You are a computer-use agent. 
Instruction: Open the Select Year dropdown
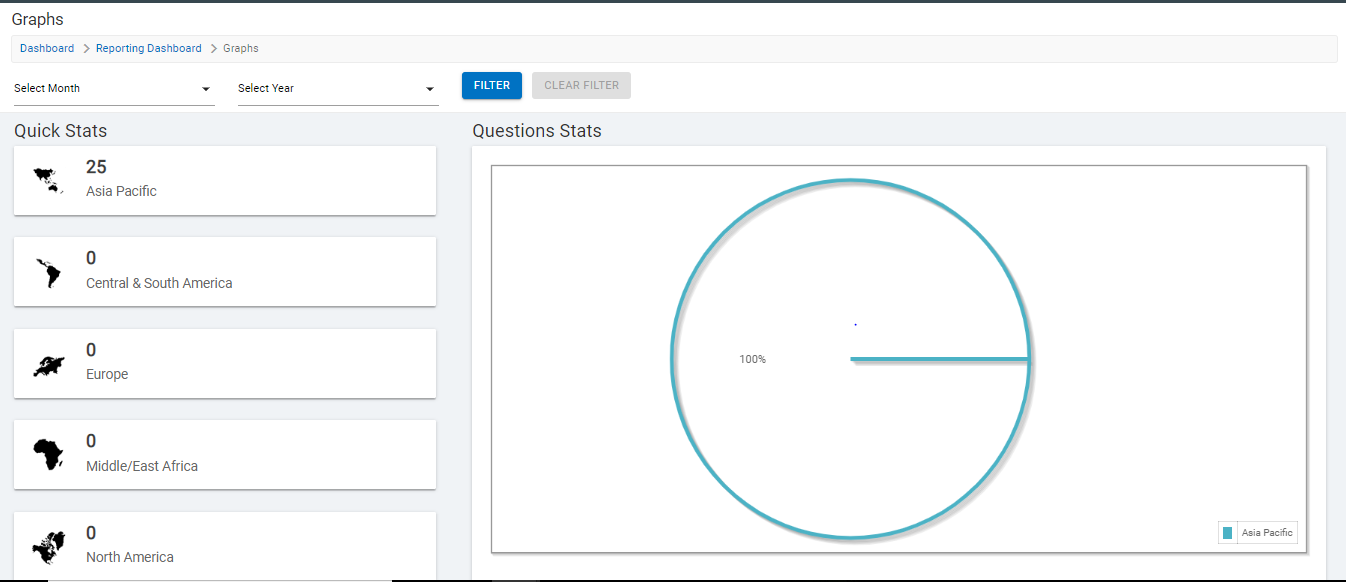pyautogui.click(x=337, y=89)
